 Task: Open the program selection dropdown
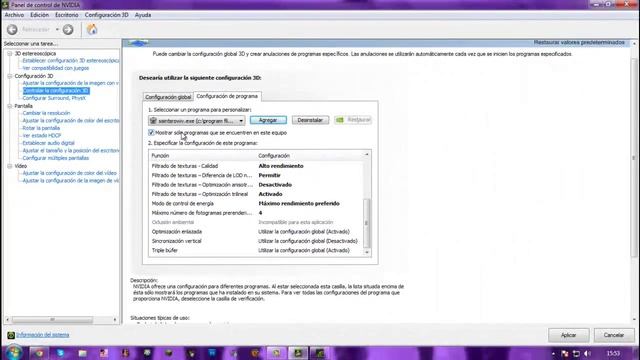click(197, 121)
